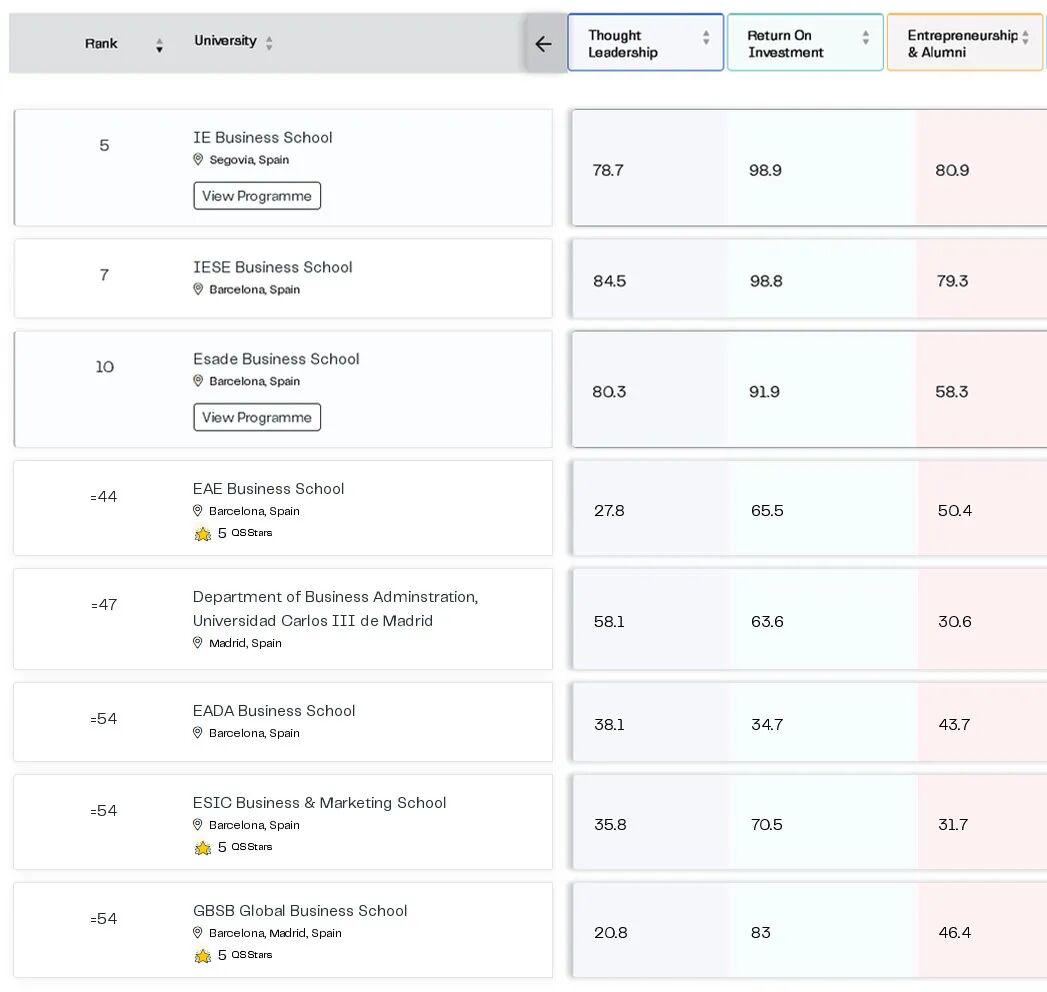Click View Programme for Esade Business School

[257, 417]
